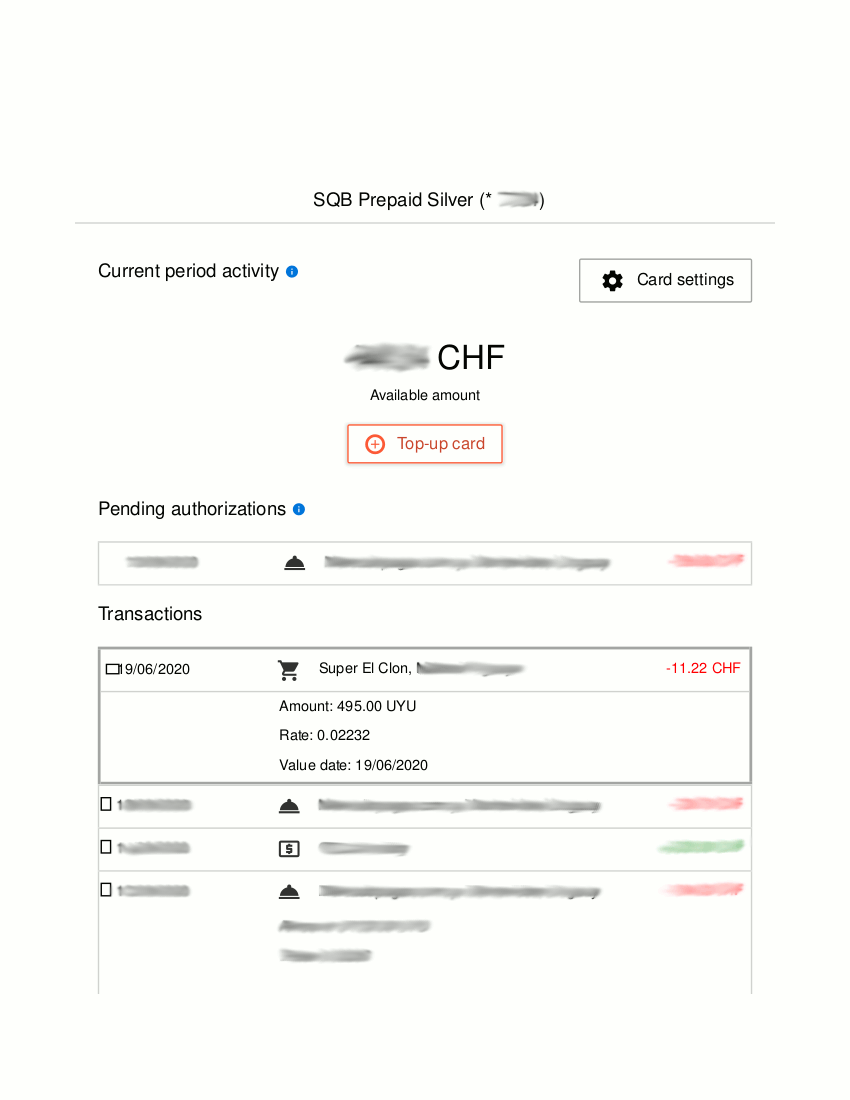Click the Amount: 495.00 UYU detail line
The height and width of the screenshot is (1100, 850).
(x=348, y=706)
